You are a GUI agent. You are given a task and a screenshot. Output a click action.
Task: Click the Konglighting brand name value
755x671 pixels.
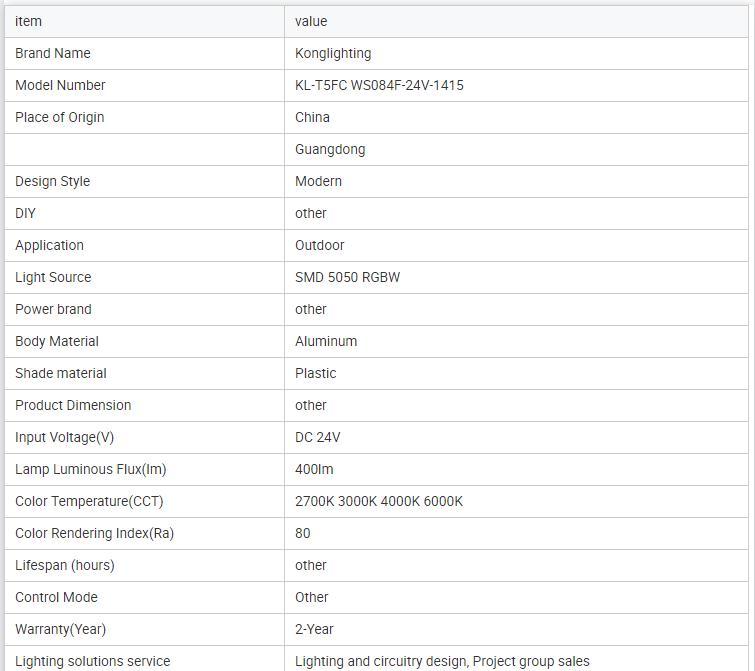click(333, 53)
